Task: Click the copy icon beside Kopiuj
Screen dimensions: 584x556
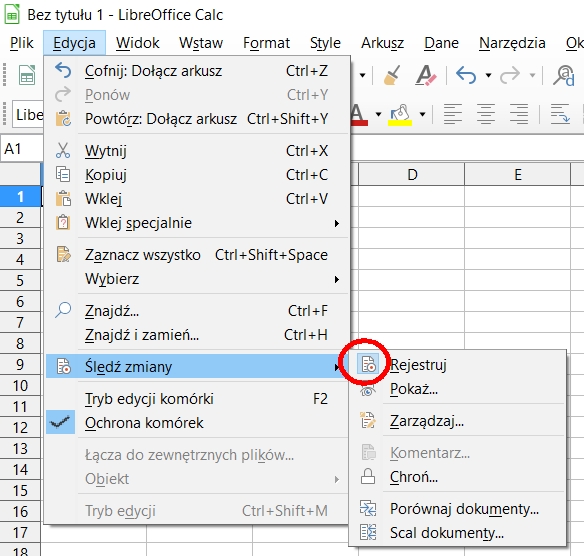Action: point(63,174)
